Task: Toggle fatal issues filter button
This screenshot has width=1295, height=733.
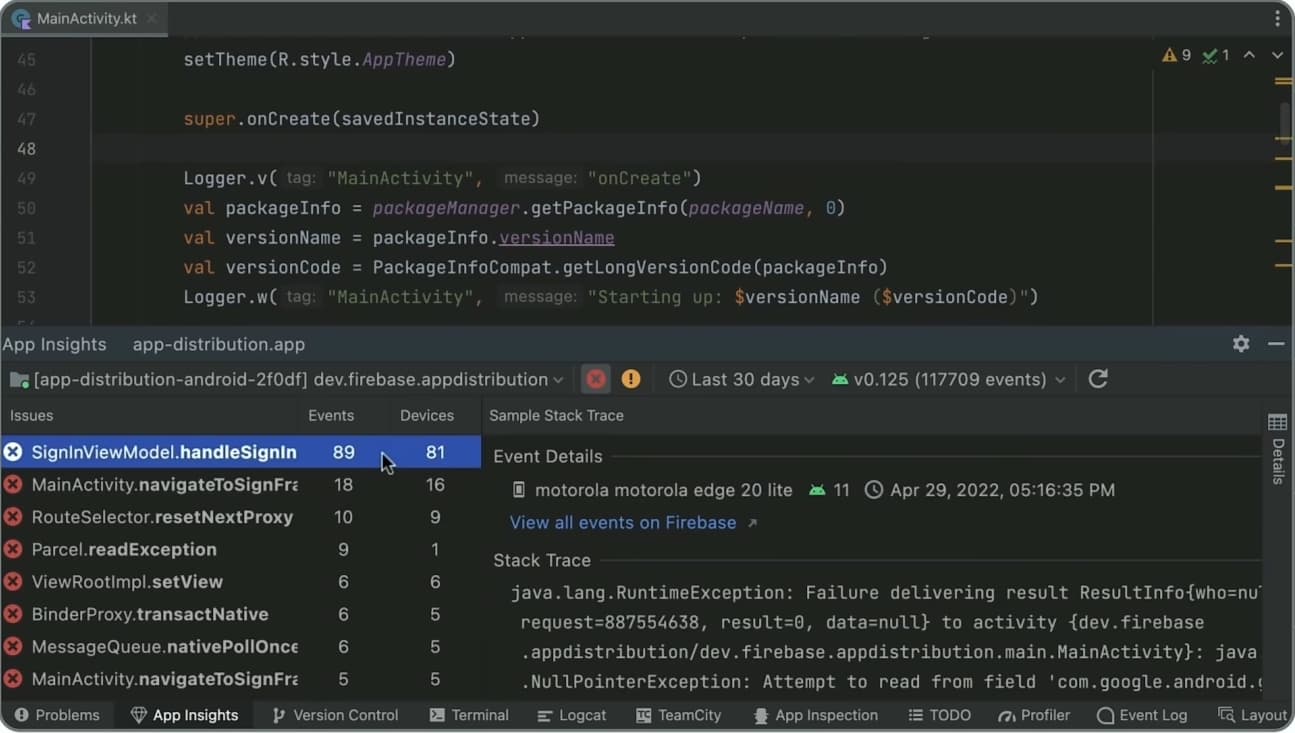Action: (596, 379)
